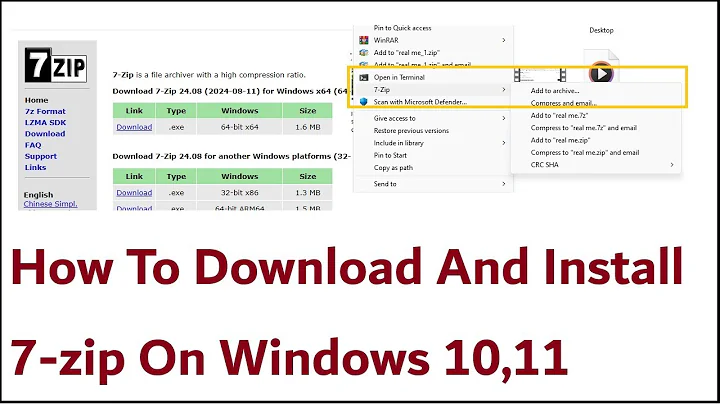Choose Include in library
The image size is (720, 404).
[399, 143]
